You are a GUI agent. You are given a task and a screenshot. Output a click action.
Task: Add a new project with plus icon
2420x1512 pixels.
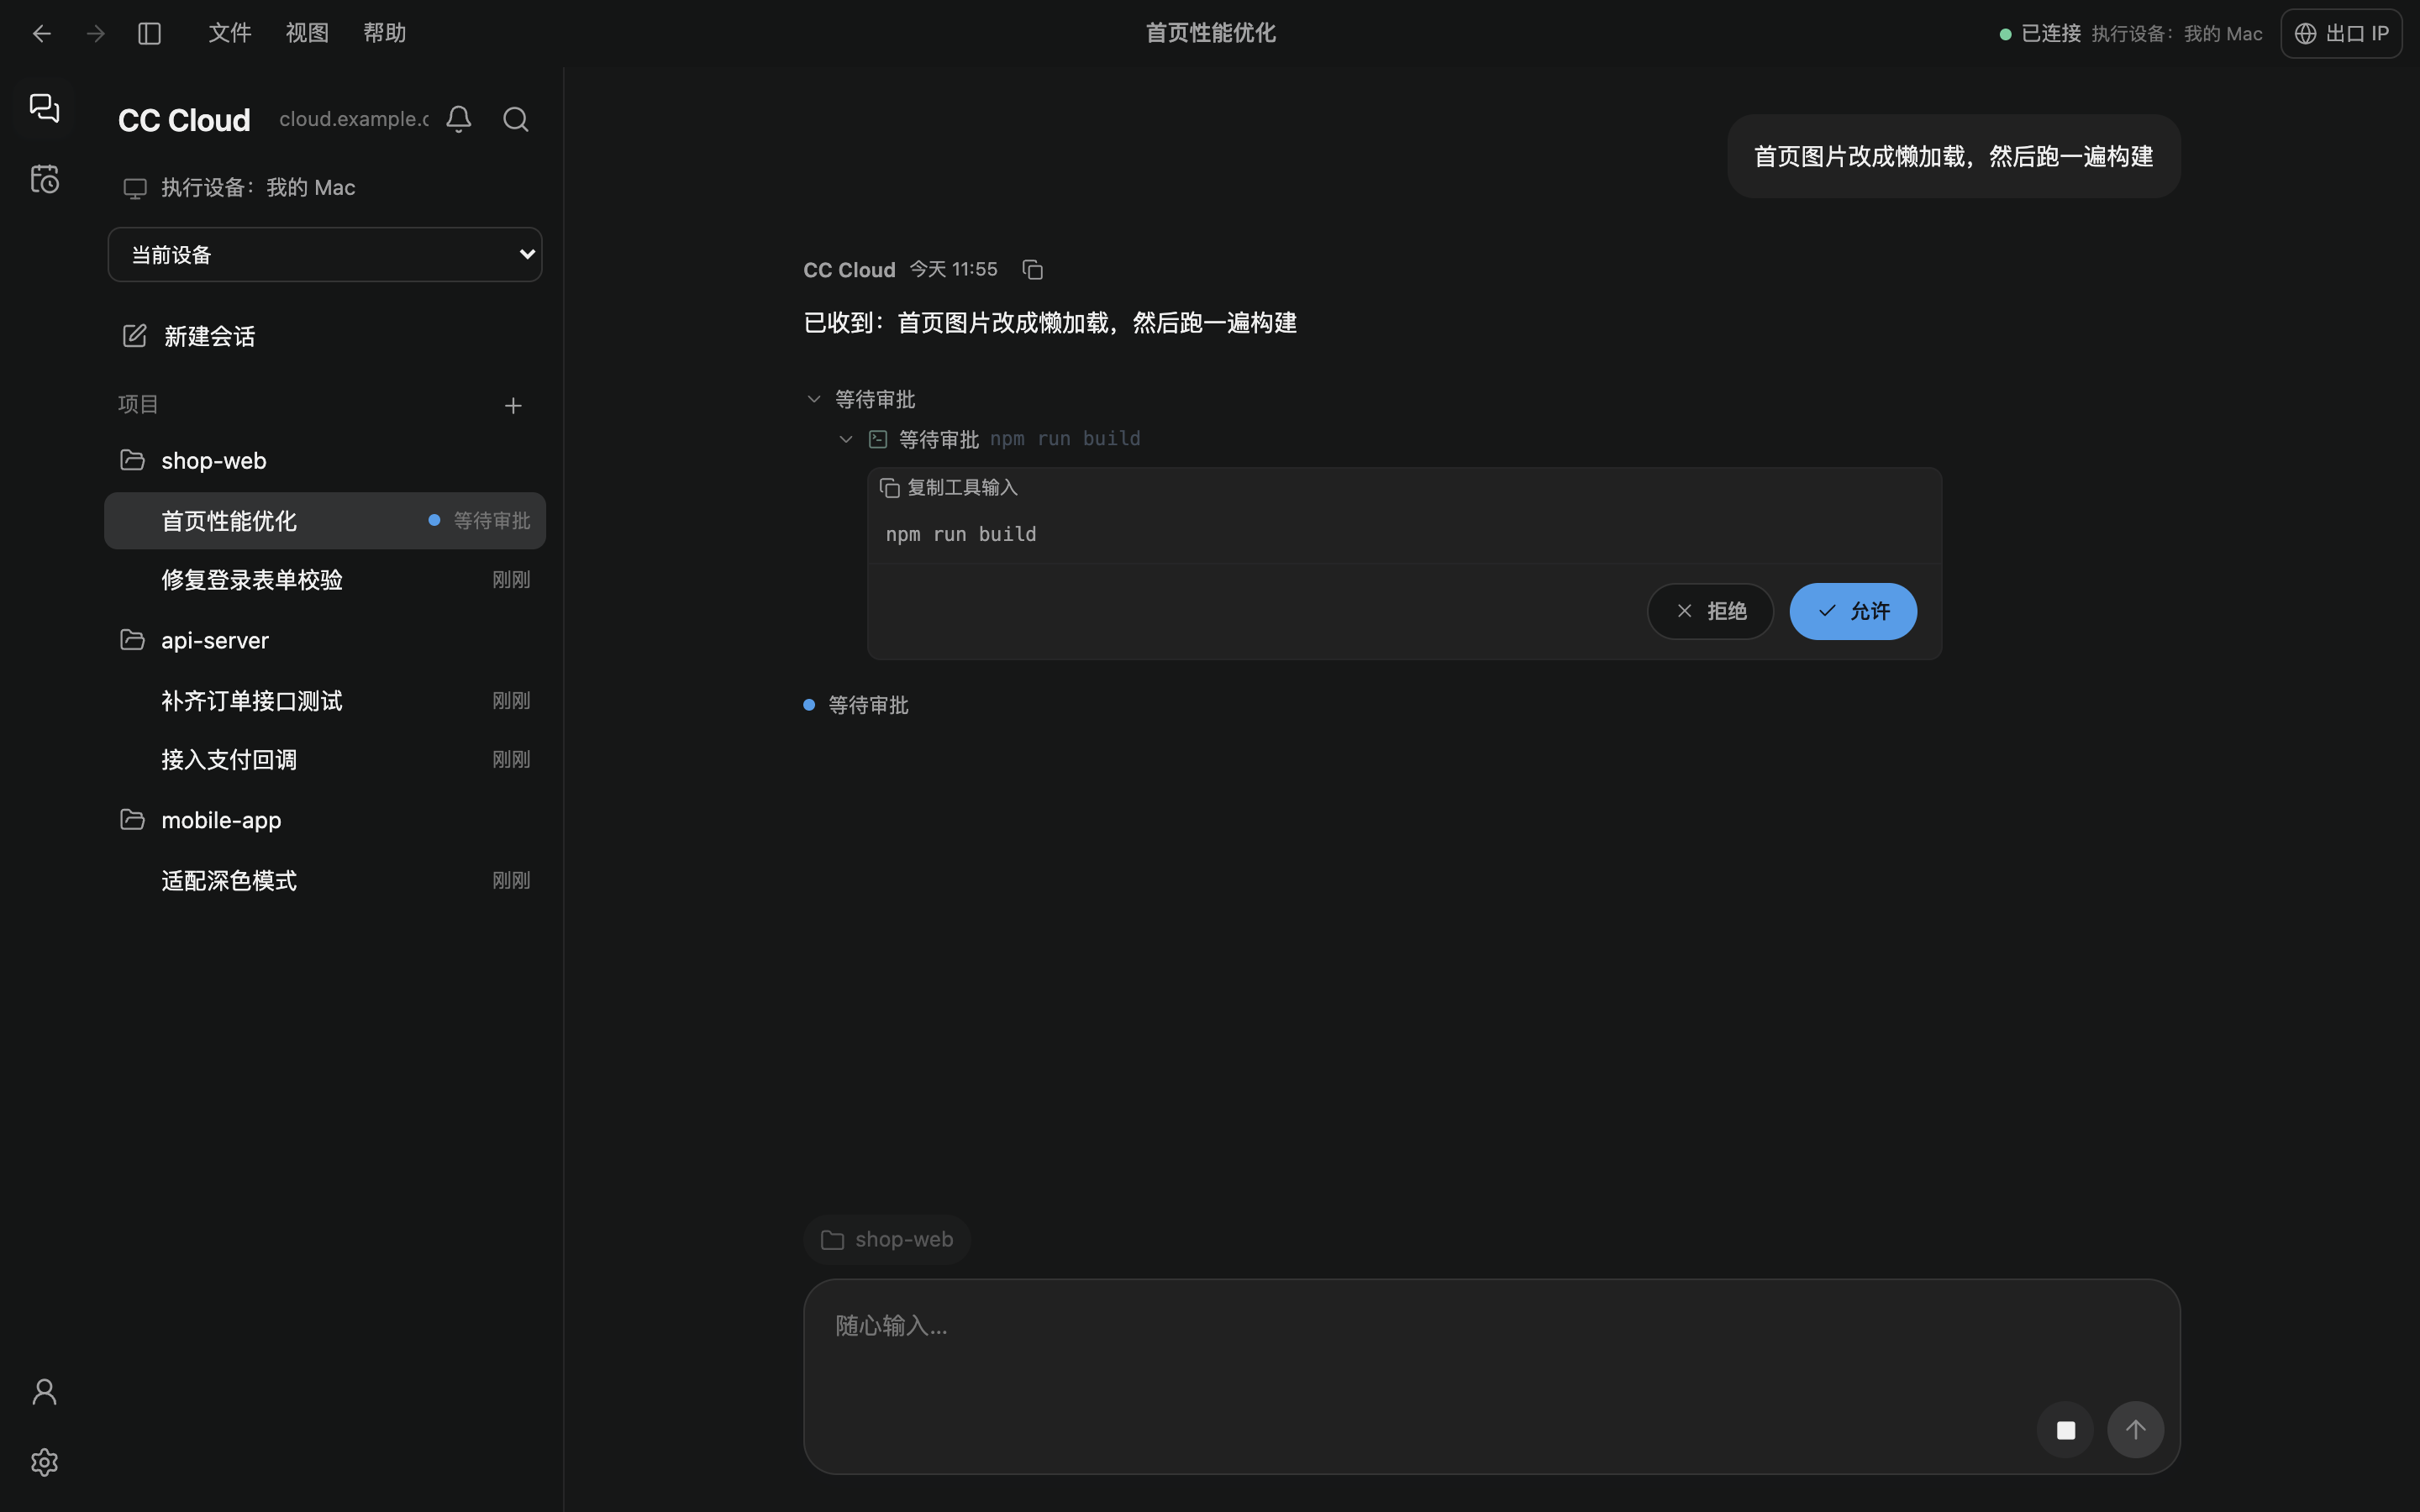pos(513,405)
